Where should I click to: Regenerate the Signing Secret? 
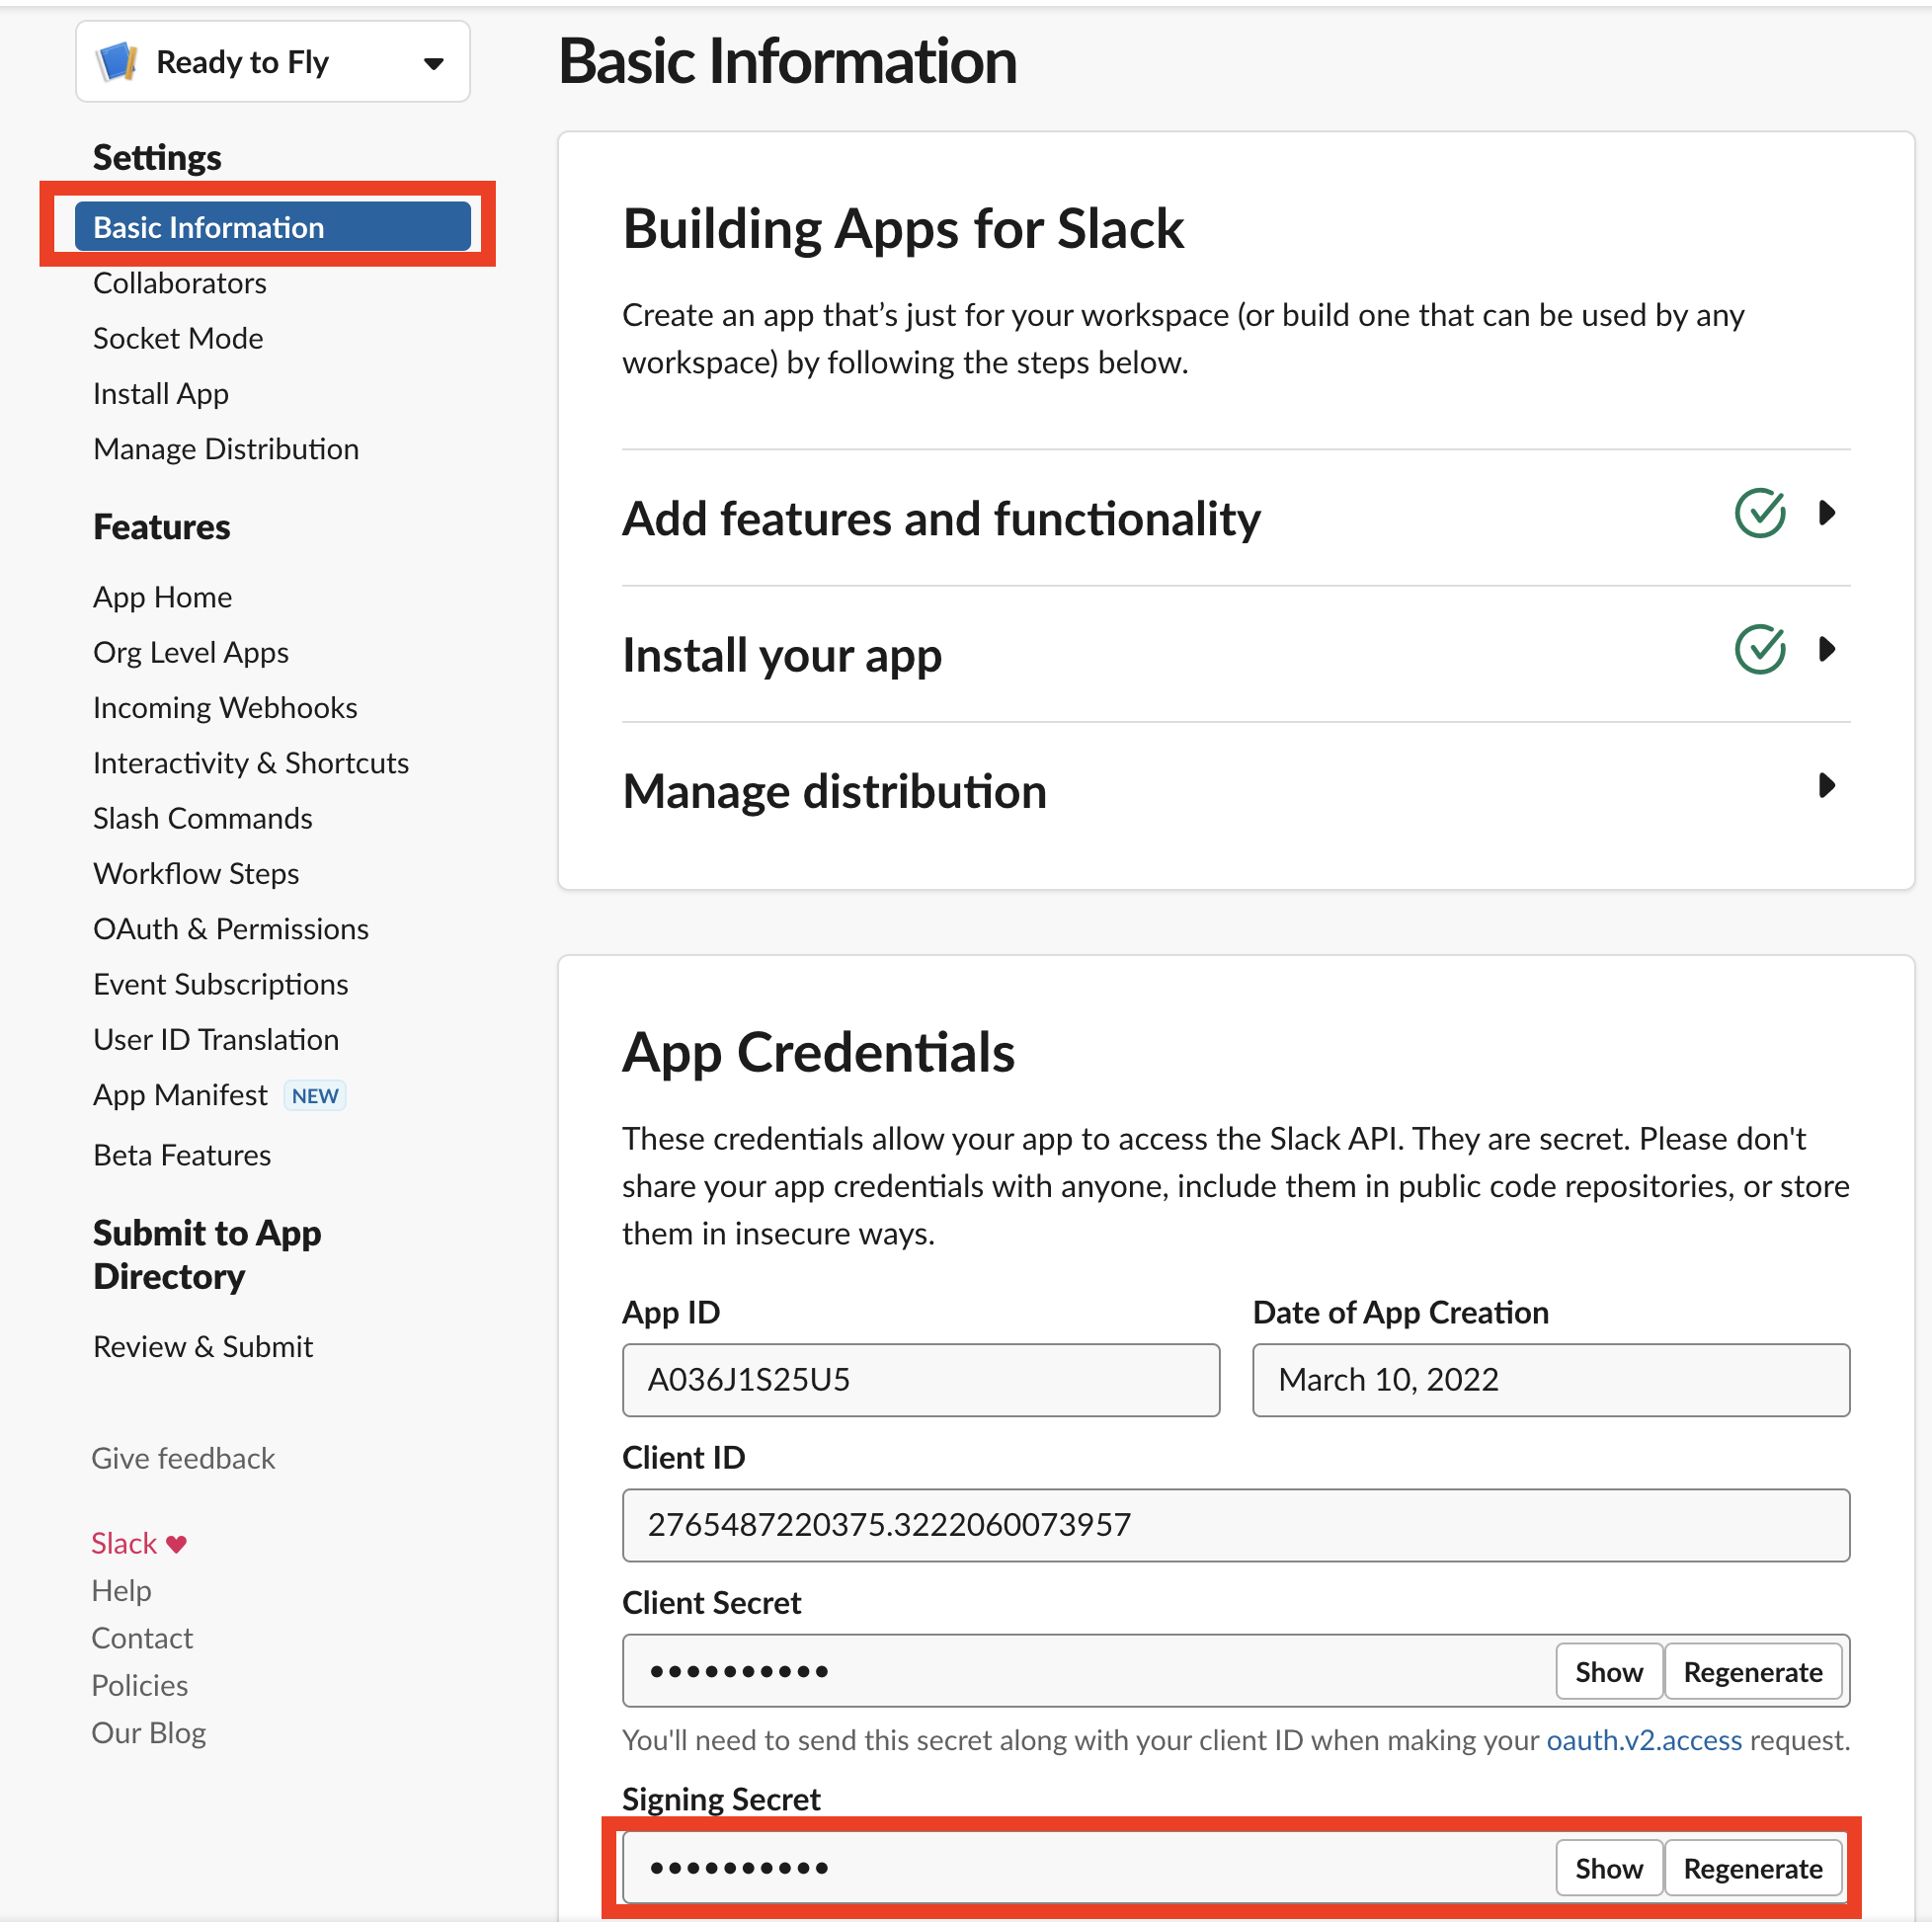(x=1752, y=1868)
